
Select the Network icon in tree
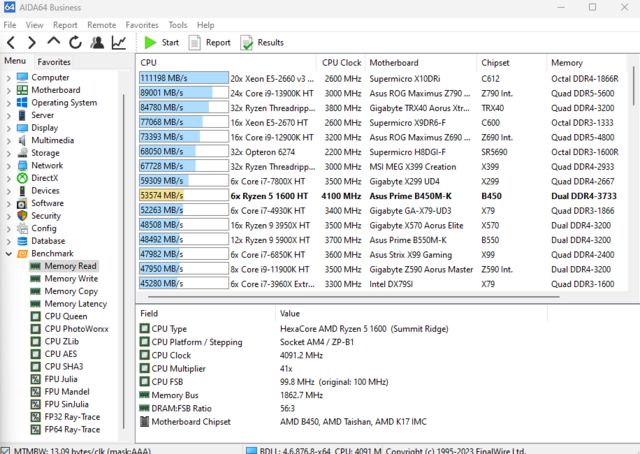tap(22, 165)
